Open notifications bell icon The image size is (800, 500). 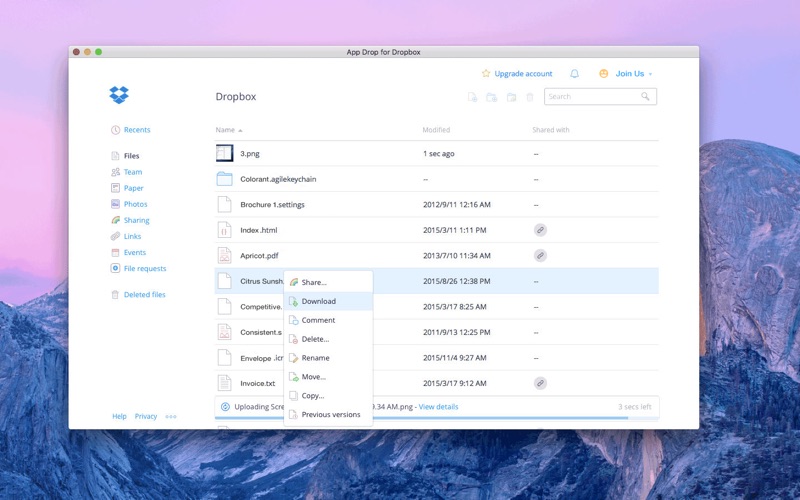[x=574, y=74]
